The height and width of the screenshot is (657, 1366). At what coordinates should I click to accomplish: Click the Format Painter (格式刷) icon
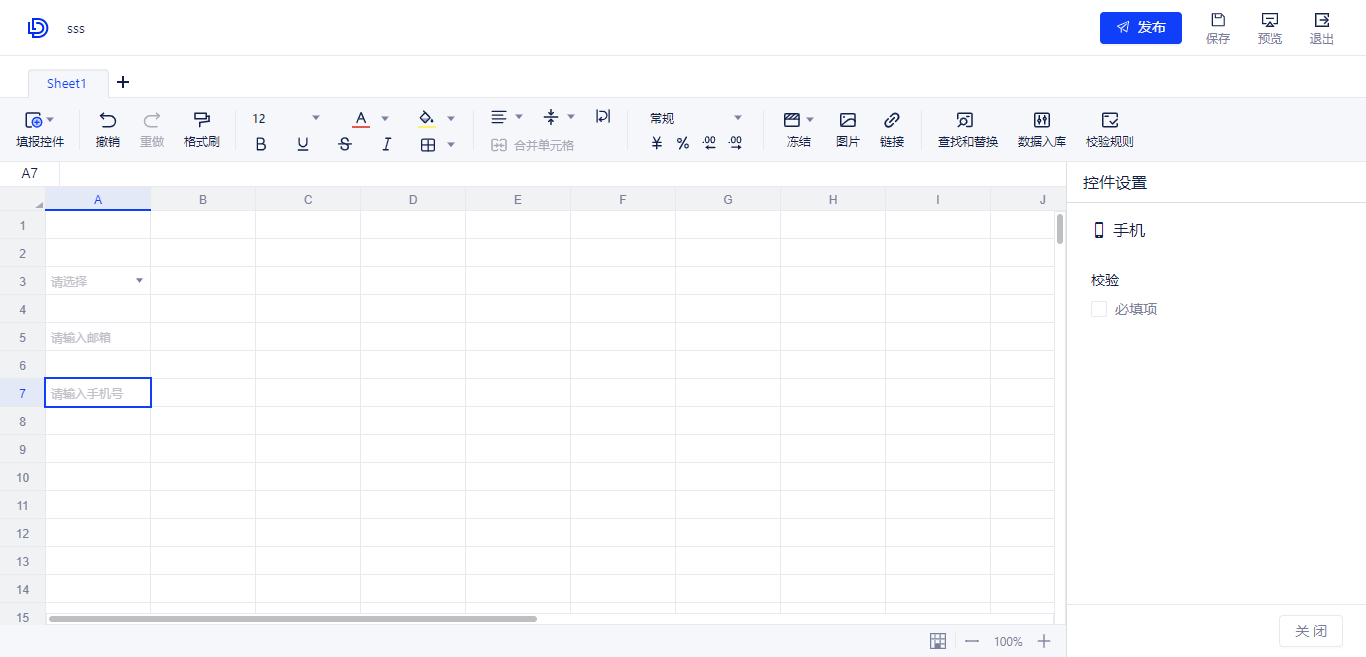click(201, 120)
